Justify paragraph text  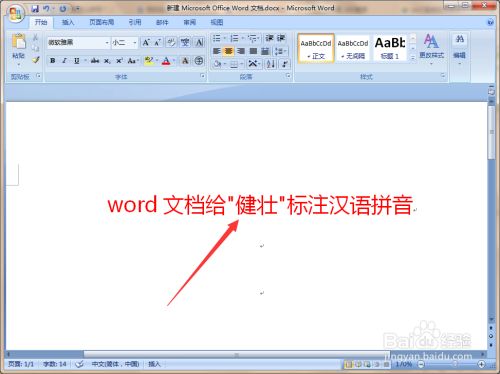pyautogui.click(x=253, y=51)
